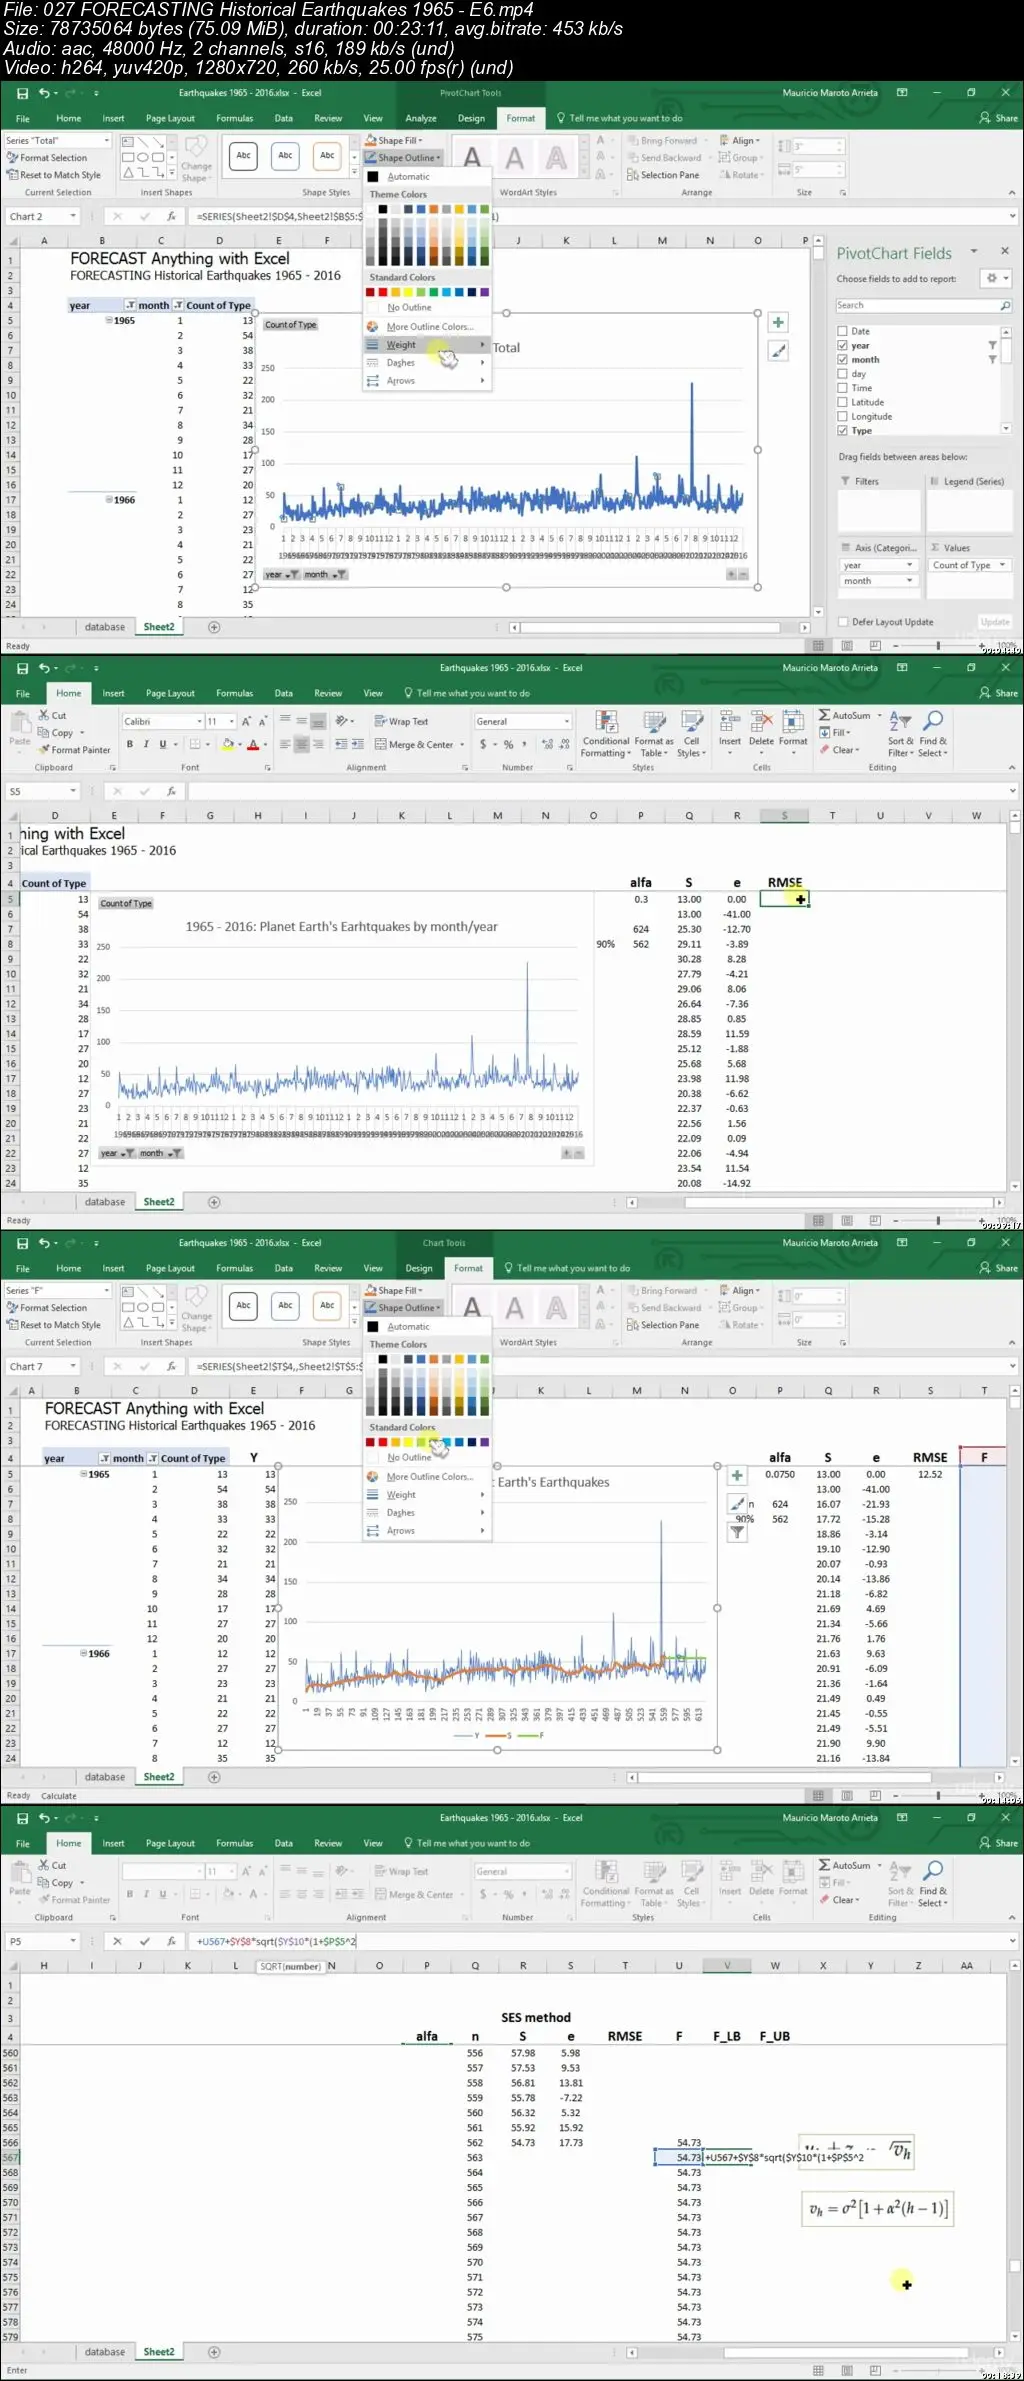Pick purple standard color in PivotChart Tools window
The image size is (1024, 2381).
(x=485, y=293)
